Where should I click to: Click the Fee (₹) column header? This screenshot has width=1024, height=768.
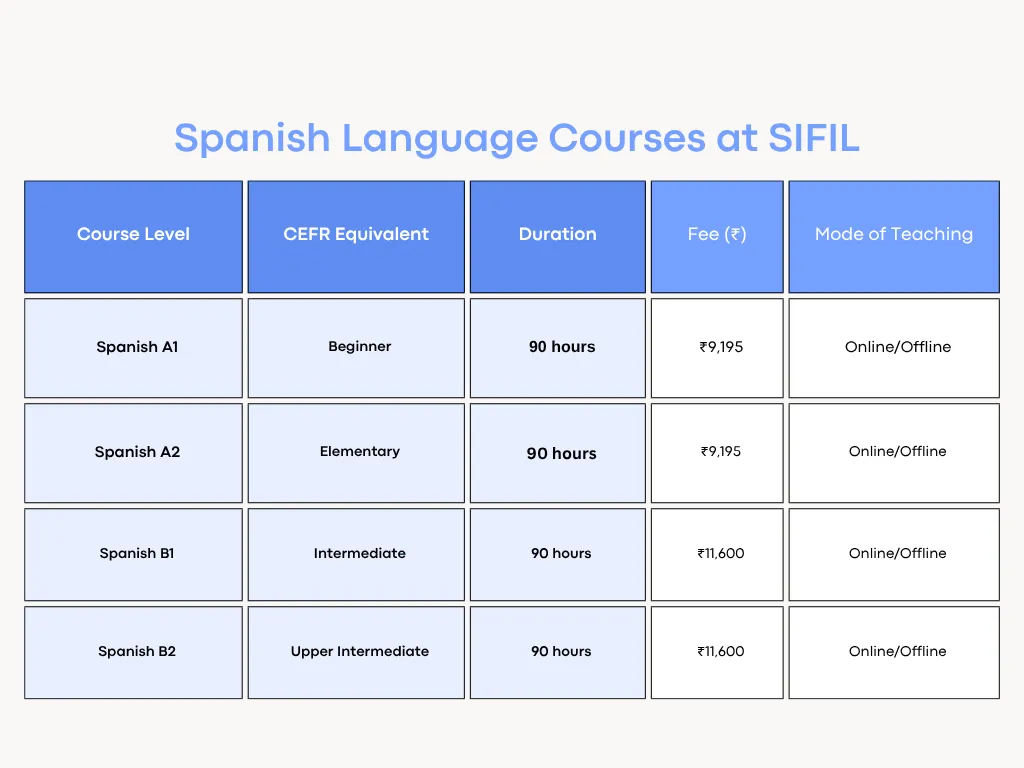click(716, 235)
